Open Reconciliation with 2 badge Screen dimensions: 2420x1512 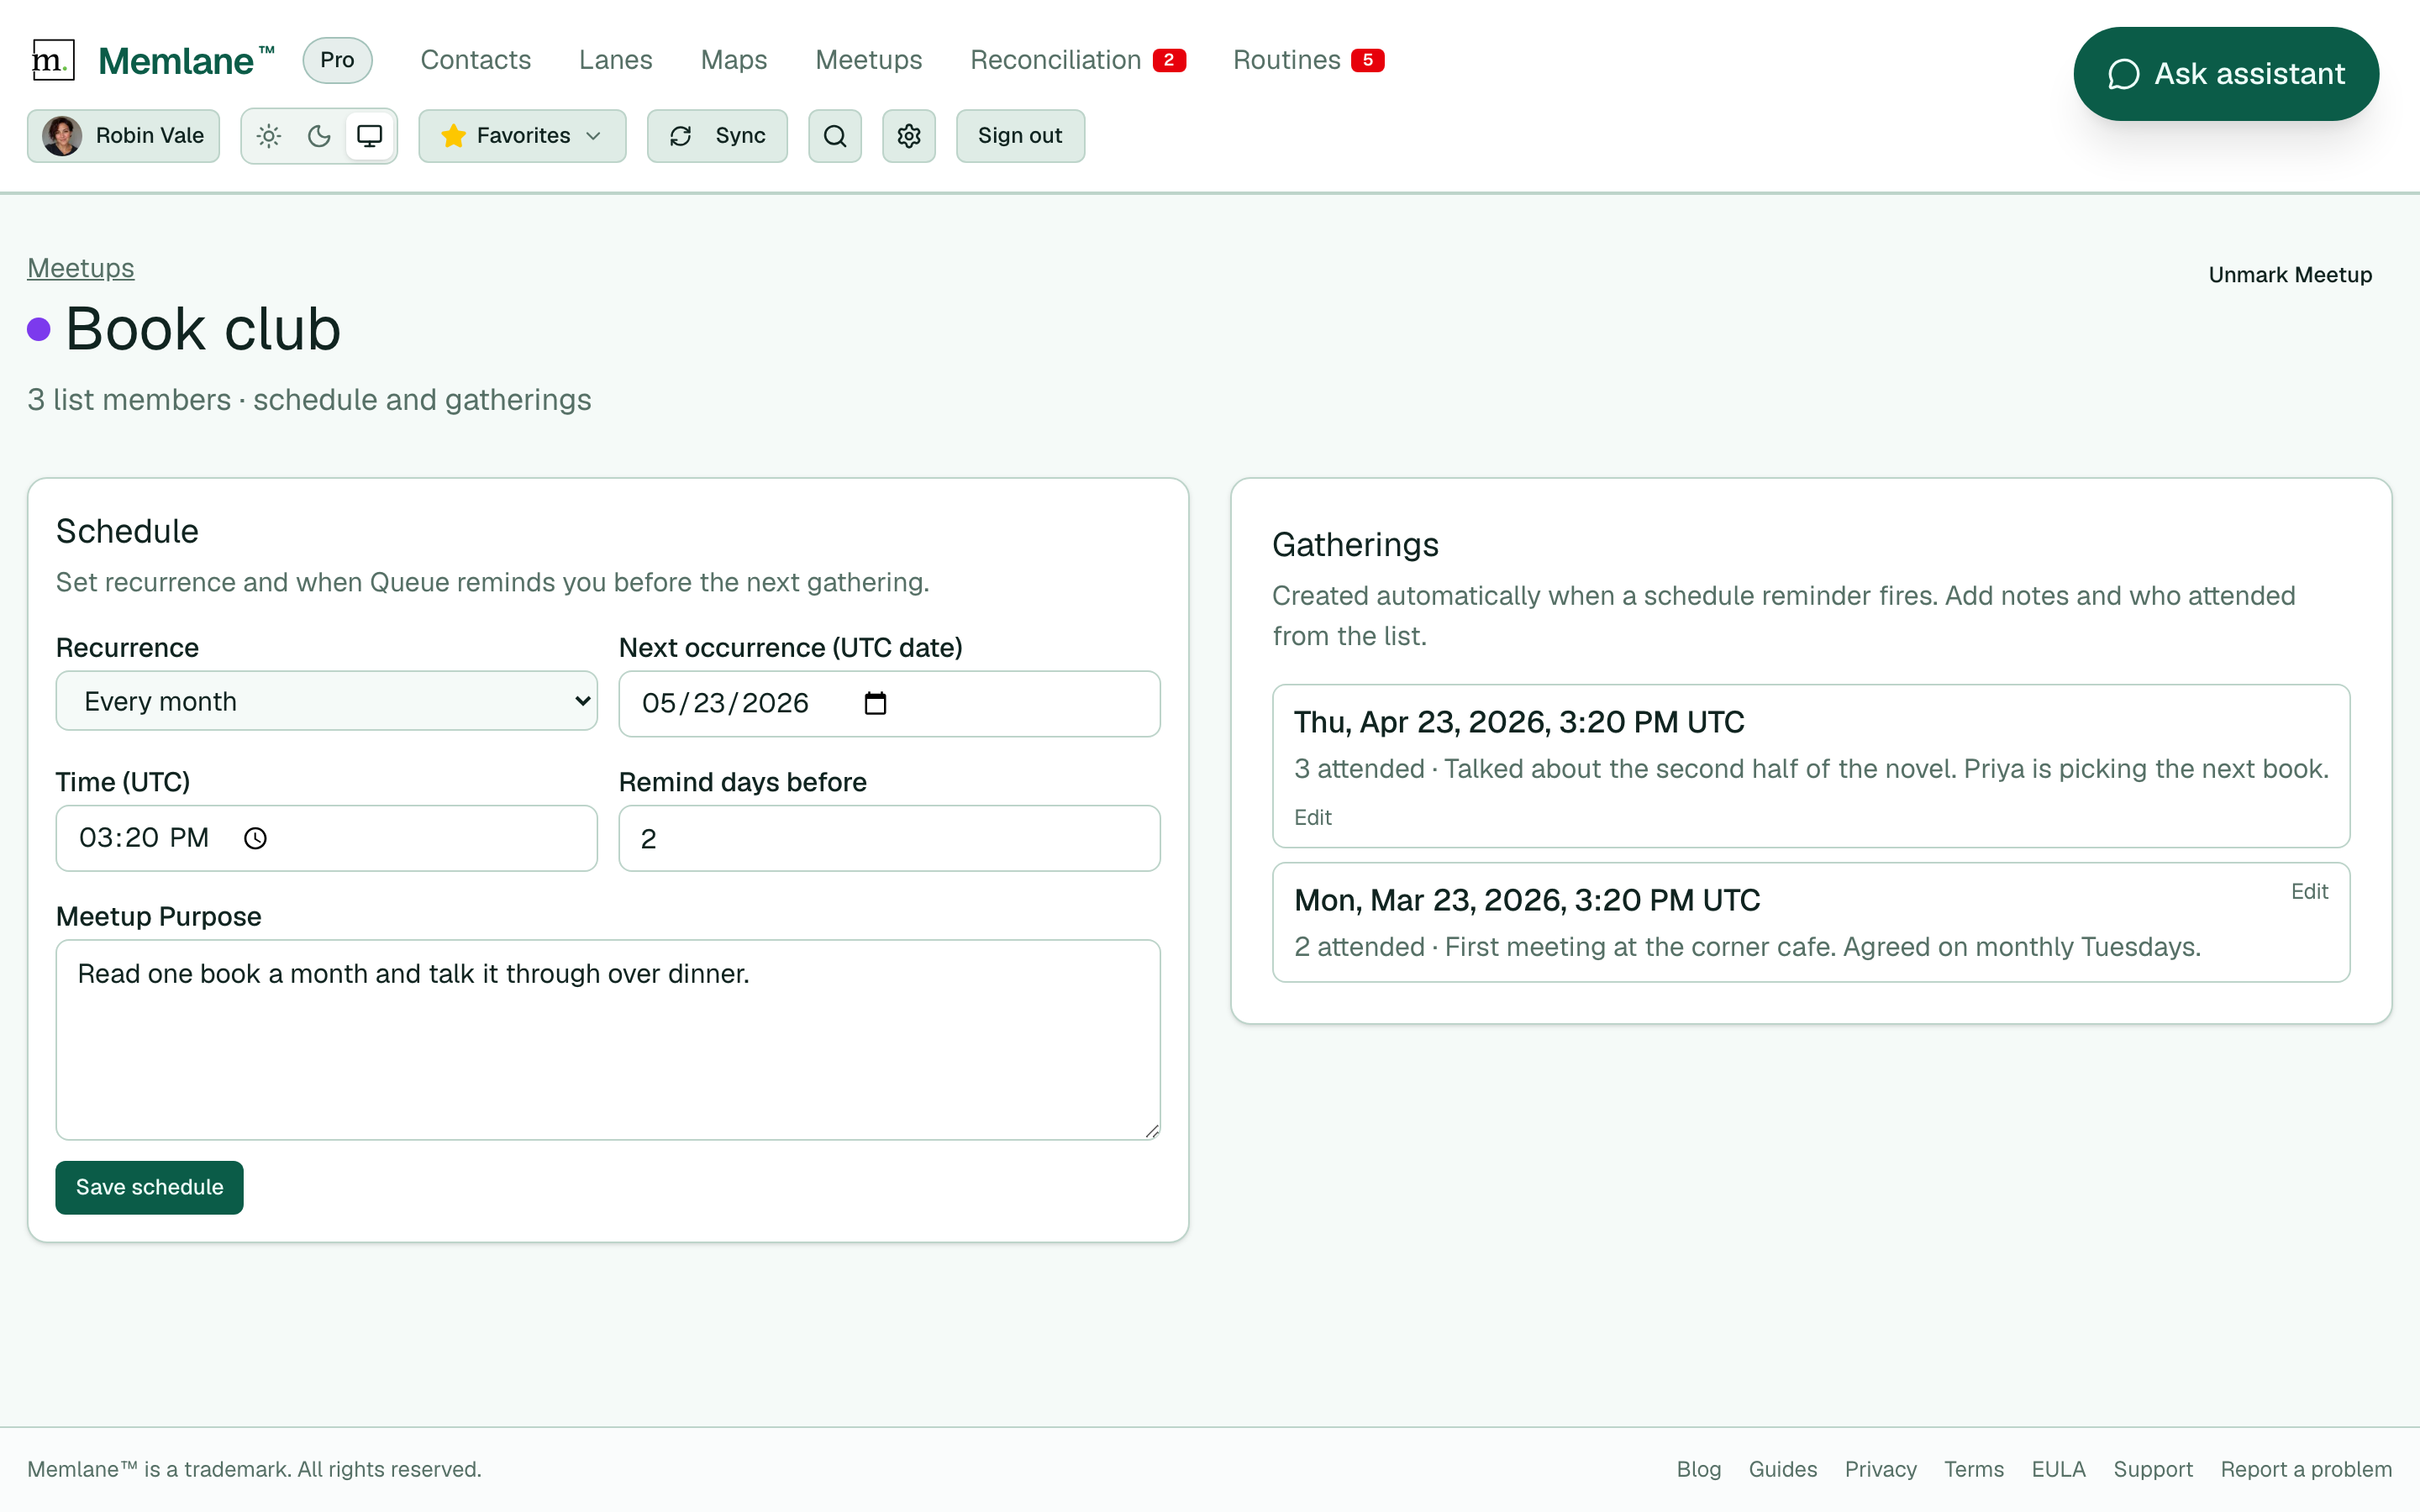pyautogui.click(x=1078, y=60)
